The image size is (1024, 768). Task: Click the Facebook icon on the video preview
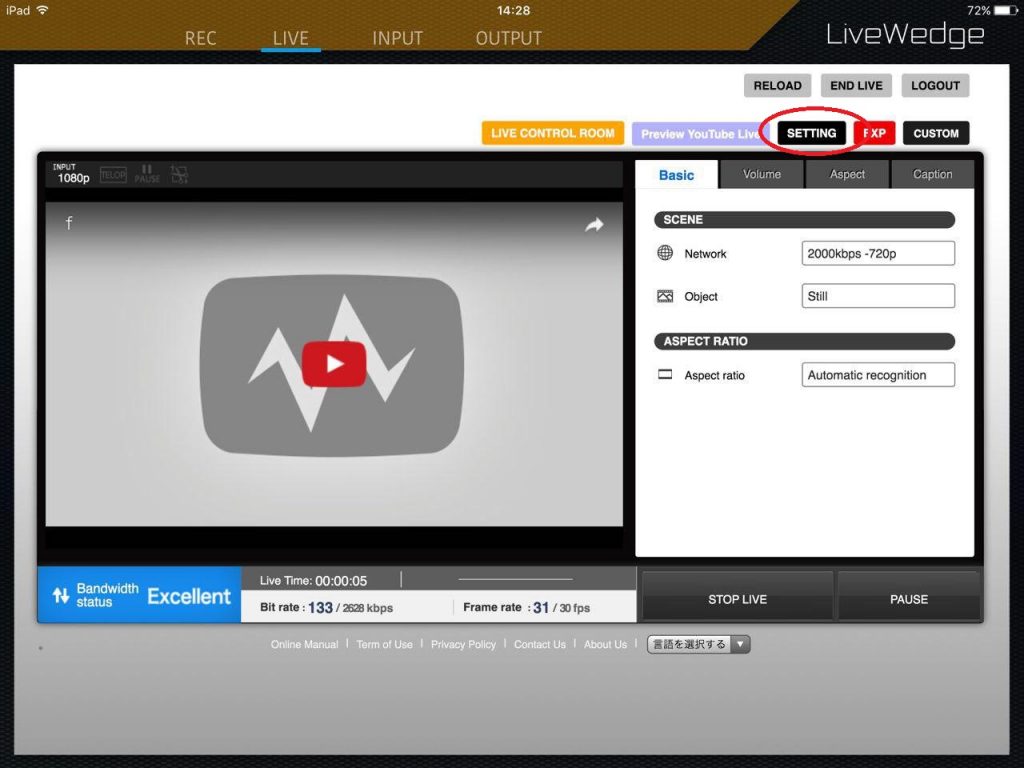click(x=69, y=223)
